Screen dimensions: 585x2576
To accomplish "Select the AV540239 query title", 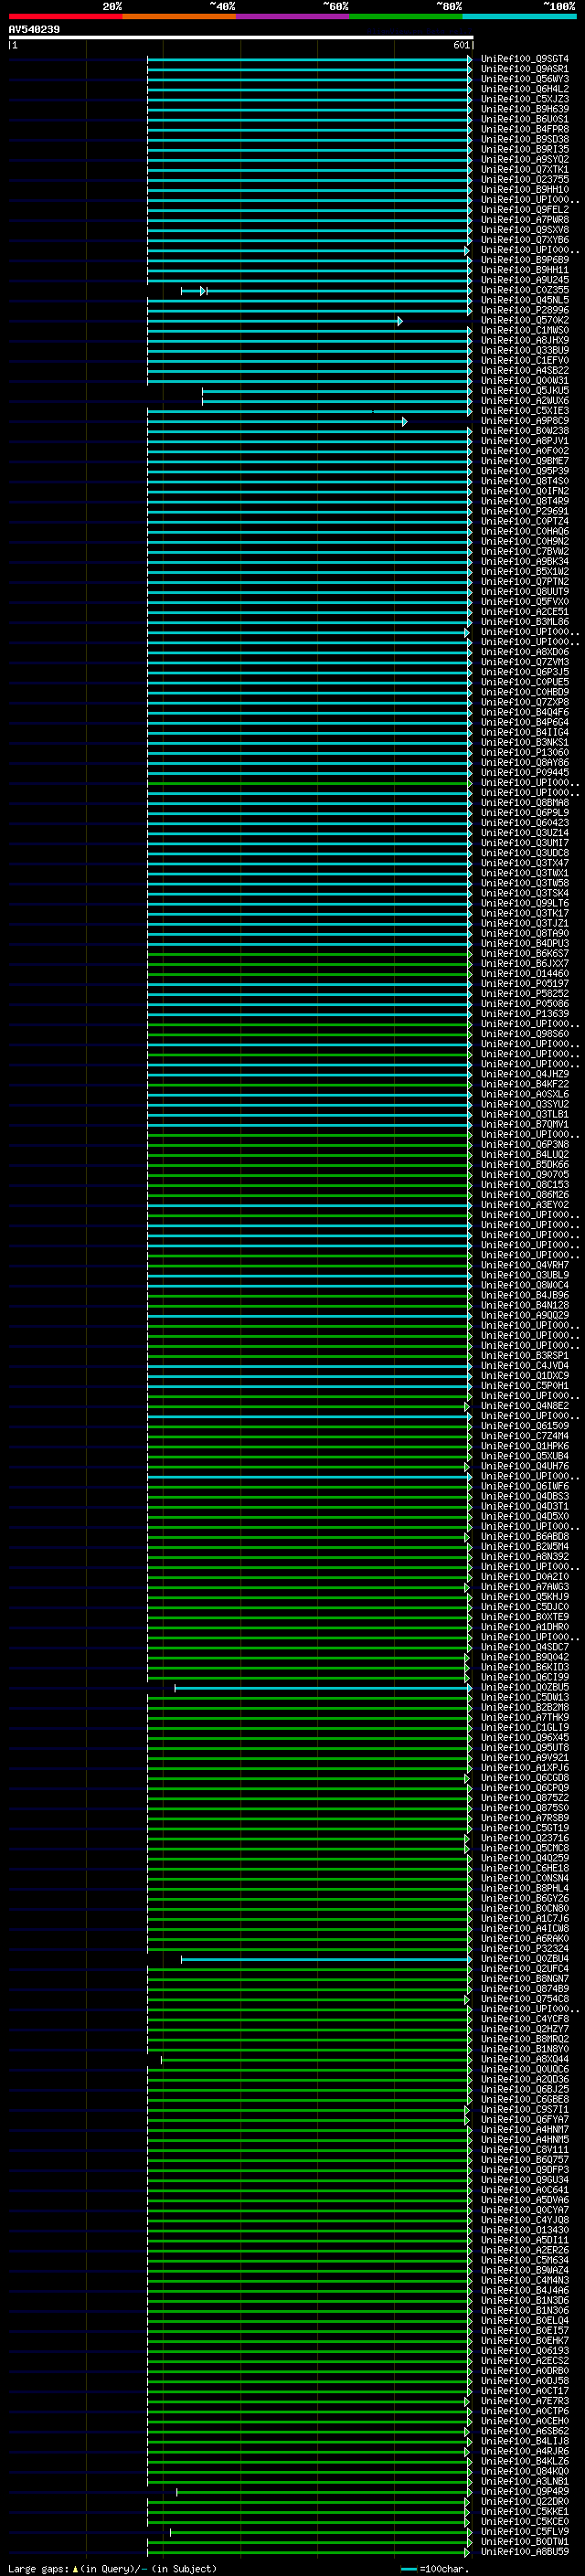I will pyautogui.click(x=34, y=30).
